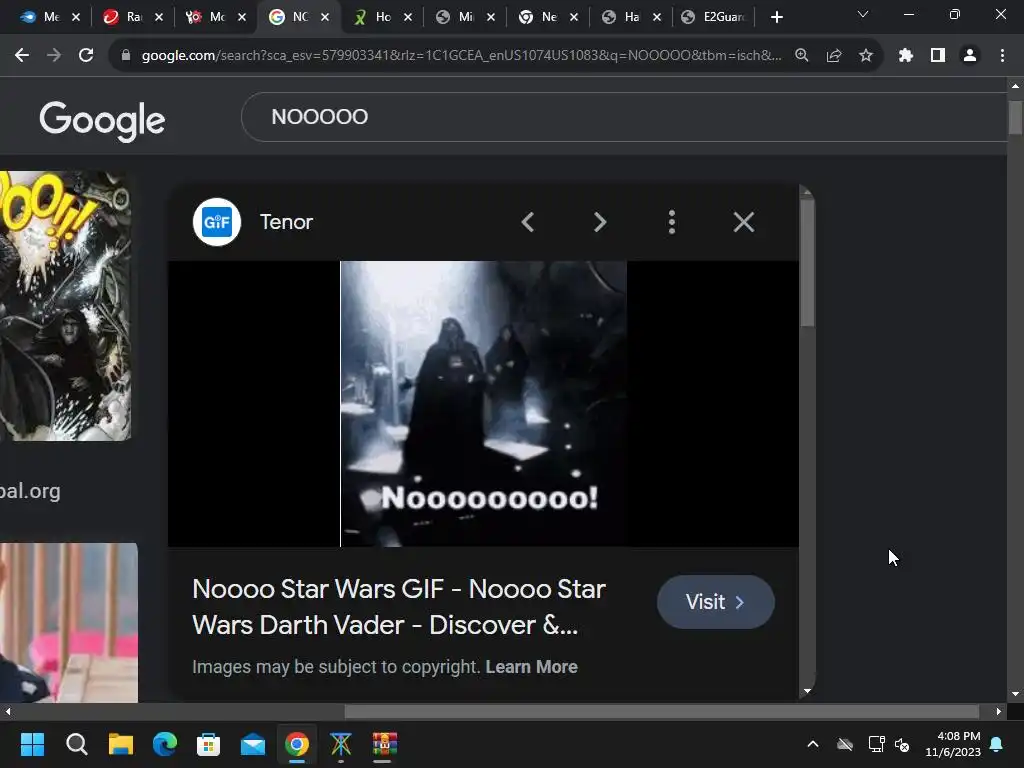Viewport: 1024px width, 768px height.
Task: Close the image preview panel
Action: [743, 222]
